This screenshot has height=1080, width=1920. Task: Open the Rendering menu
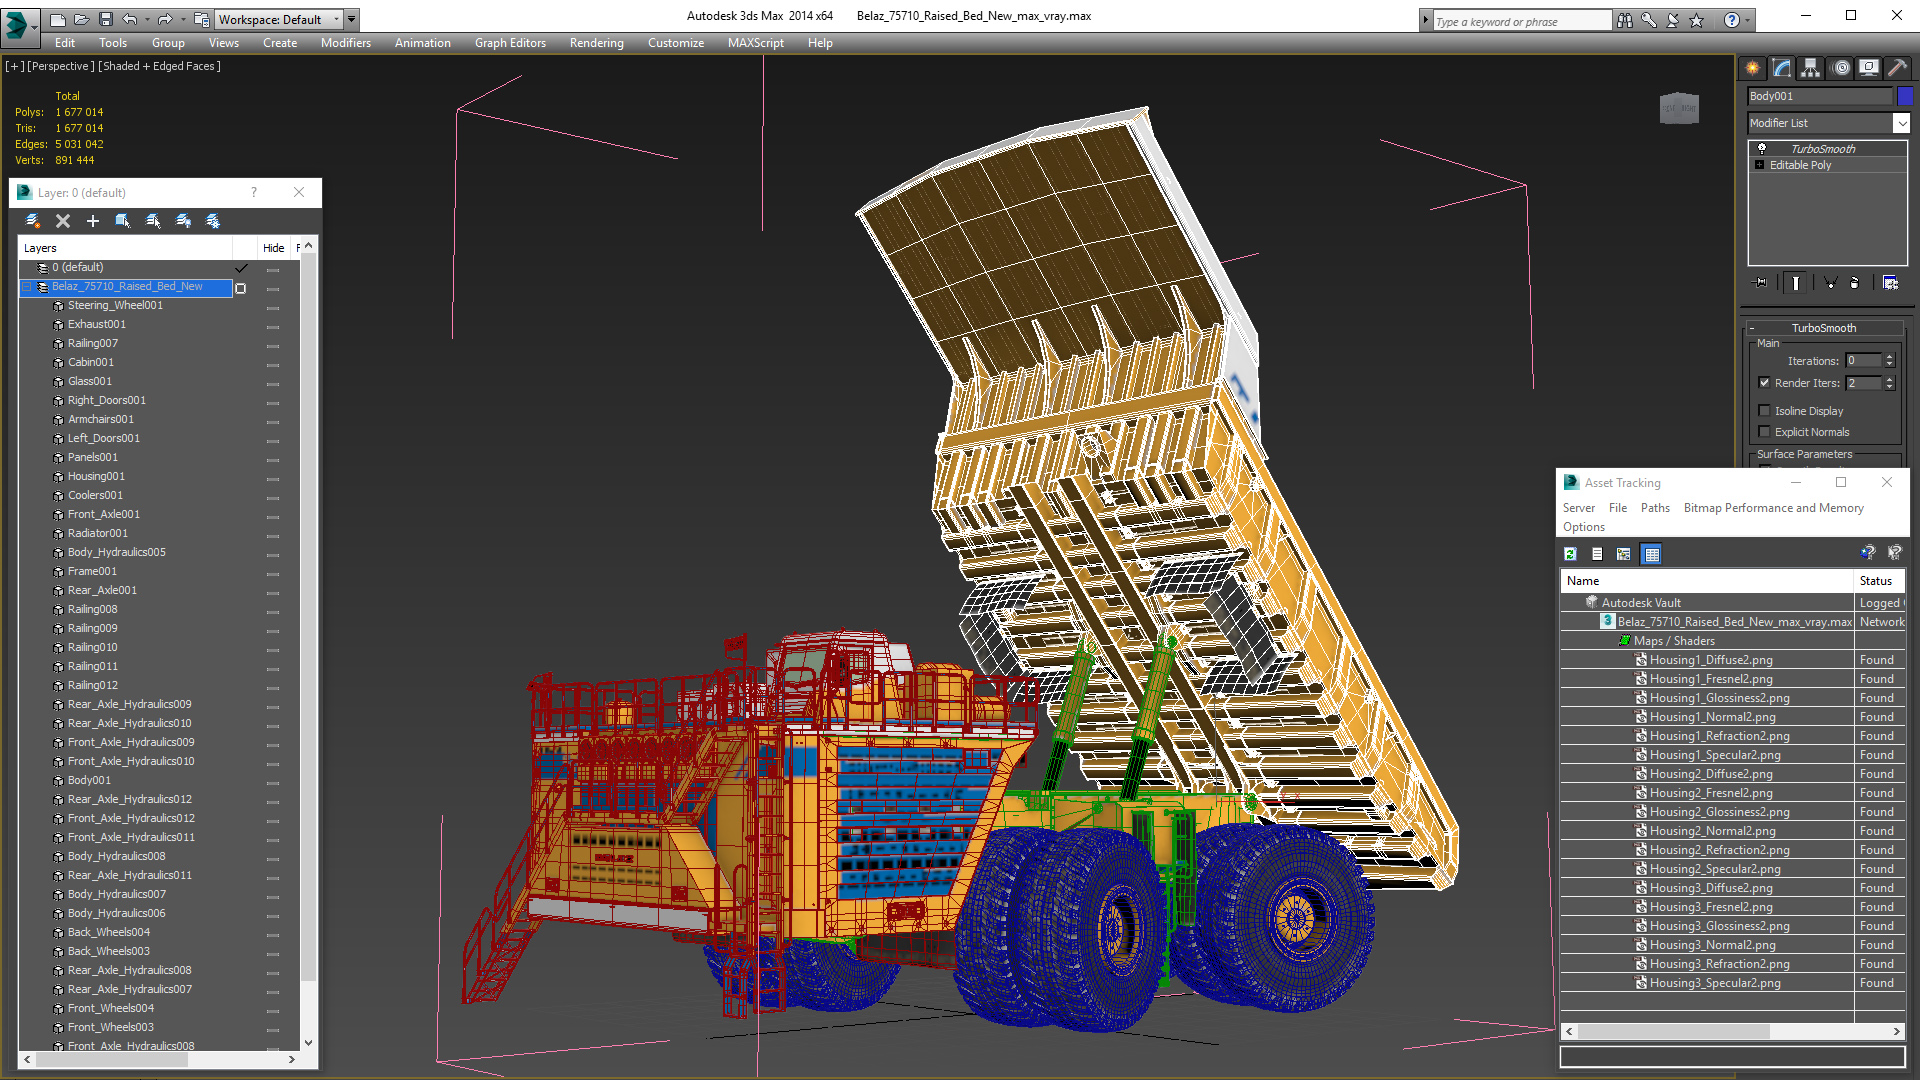pos(597,43)
